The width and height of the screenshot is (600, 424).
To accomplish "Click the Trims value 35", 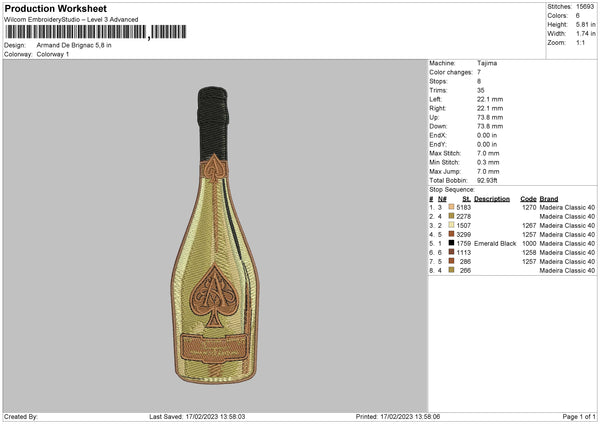I will pyautogui.click(x=481, y=90).
